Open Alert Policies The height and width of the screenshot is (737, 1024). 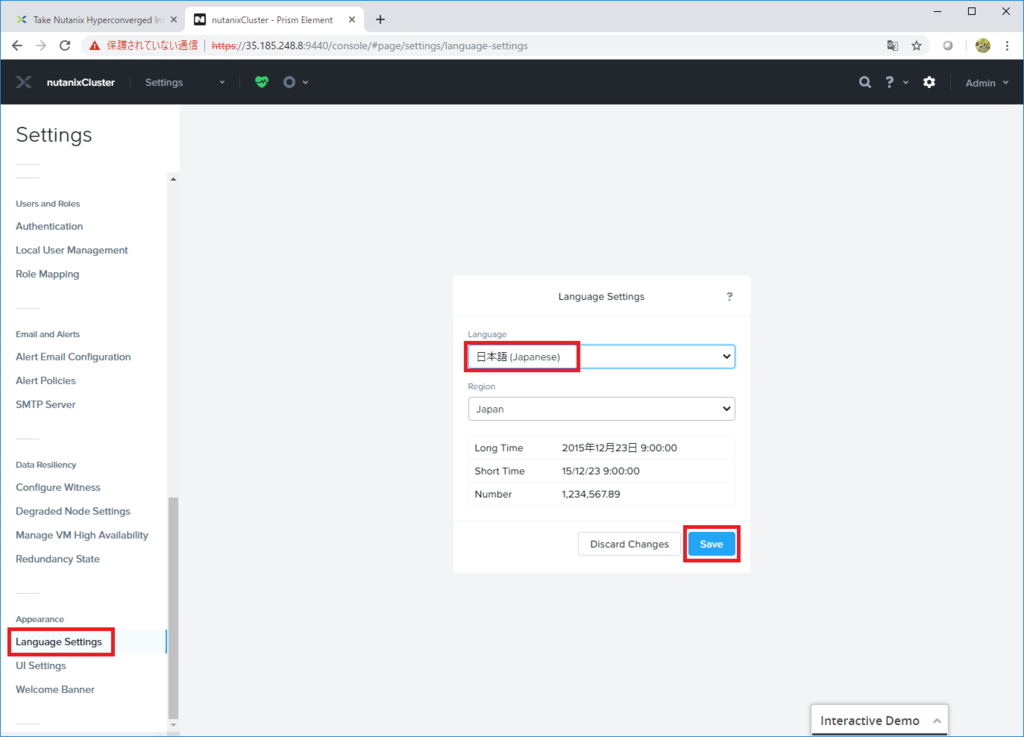coord(46,381)
